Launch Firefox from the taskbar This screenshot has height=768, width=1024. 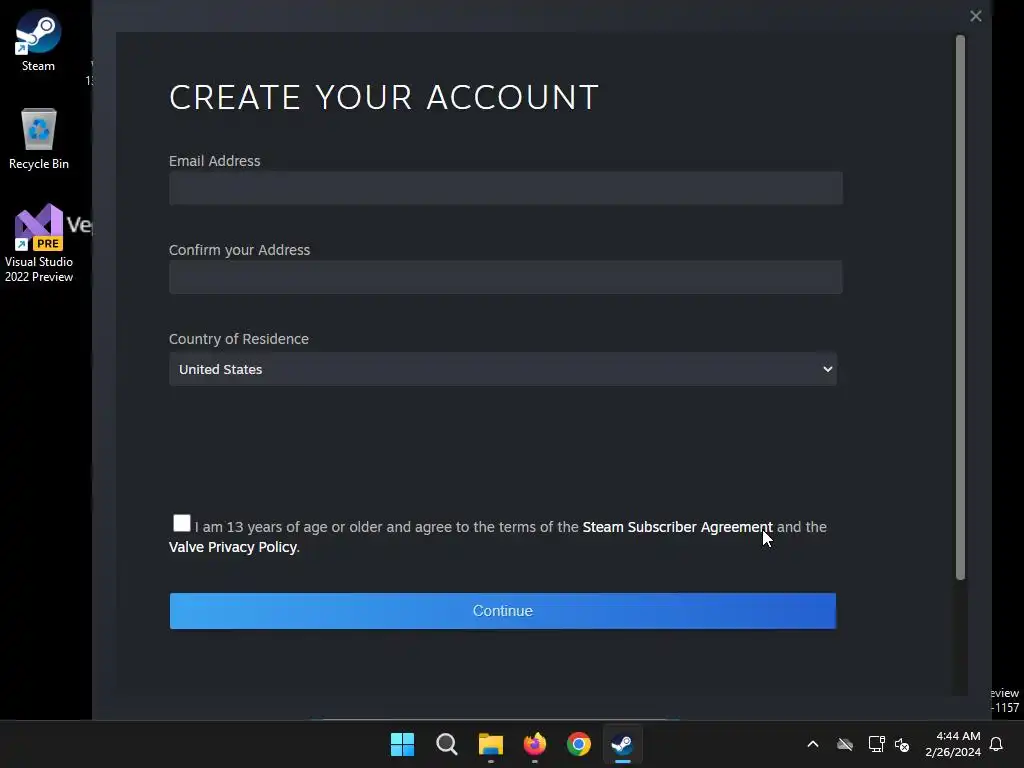535,744
